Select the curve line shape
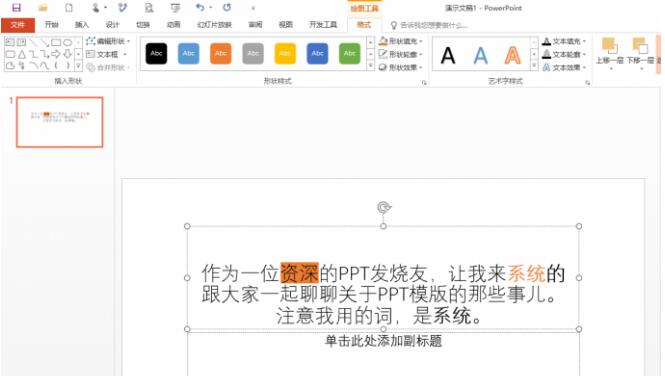Screen dimensions: 665x376 (x=45, y=65)
